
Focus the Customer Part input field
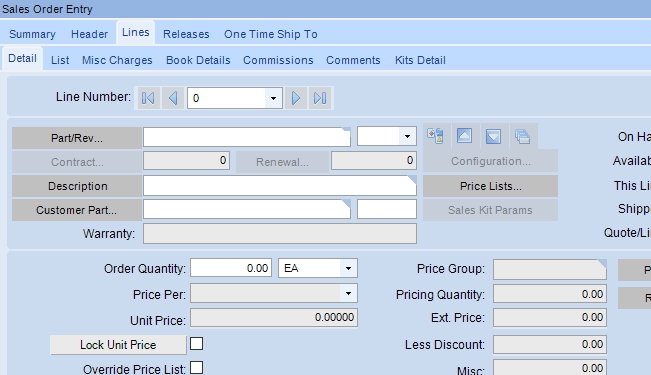pyautogui.click(x=247, y=209)
